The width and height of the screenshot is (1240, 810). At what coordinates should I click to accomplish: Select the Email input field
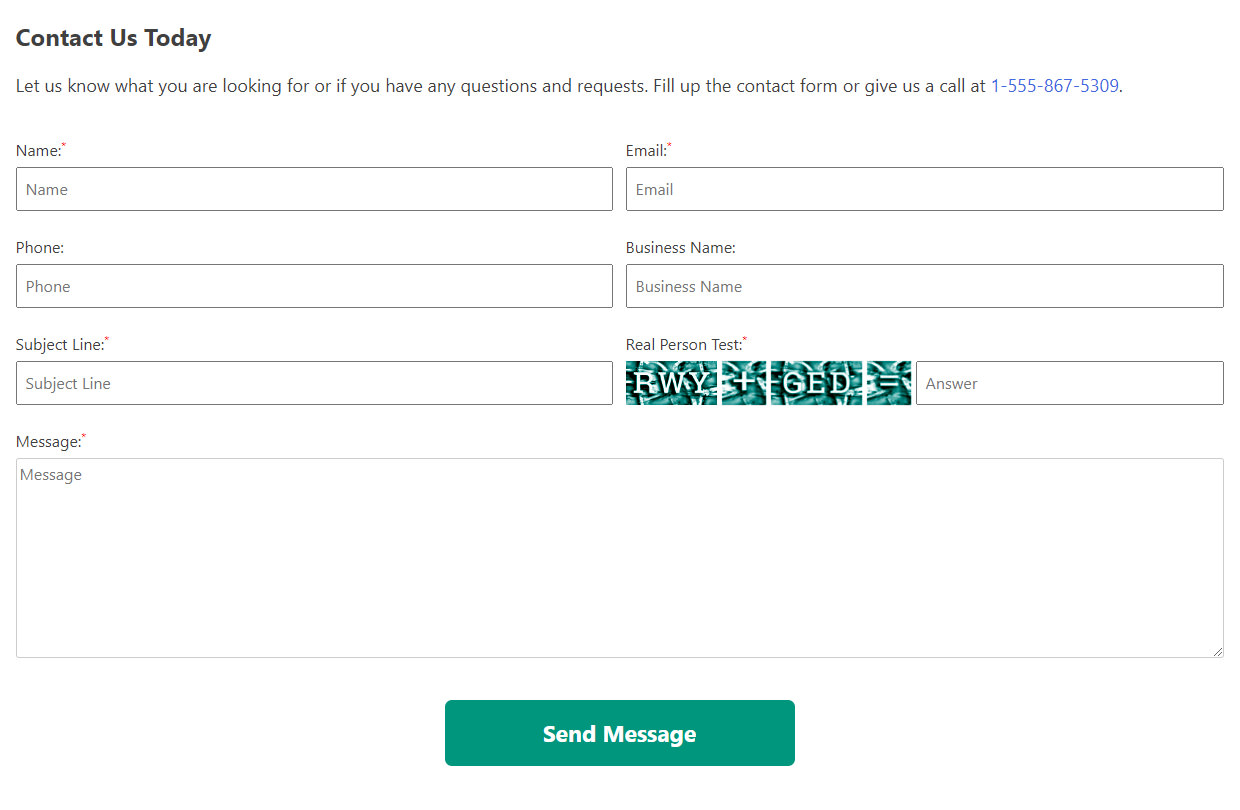[925, 189]
